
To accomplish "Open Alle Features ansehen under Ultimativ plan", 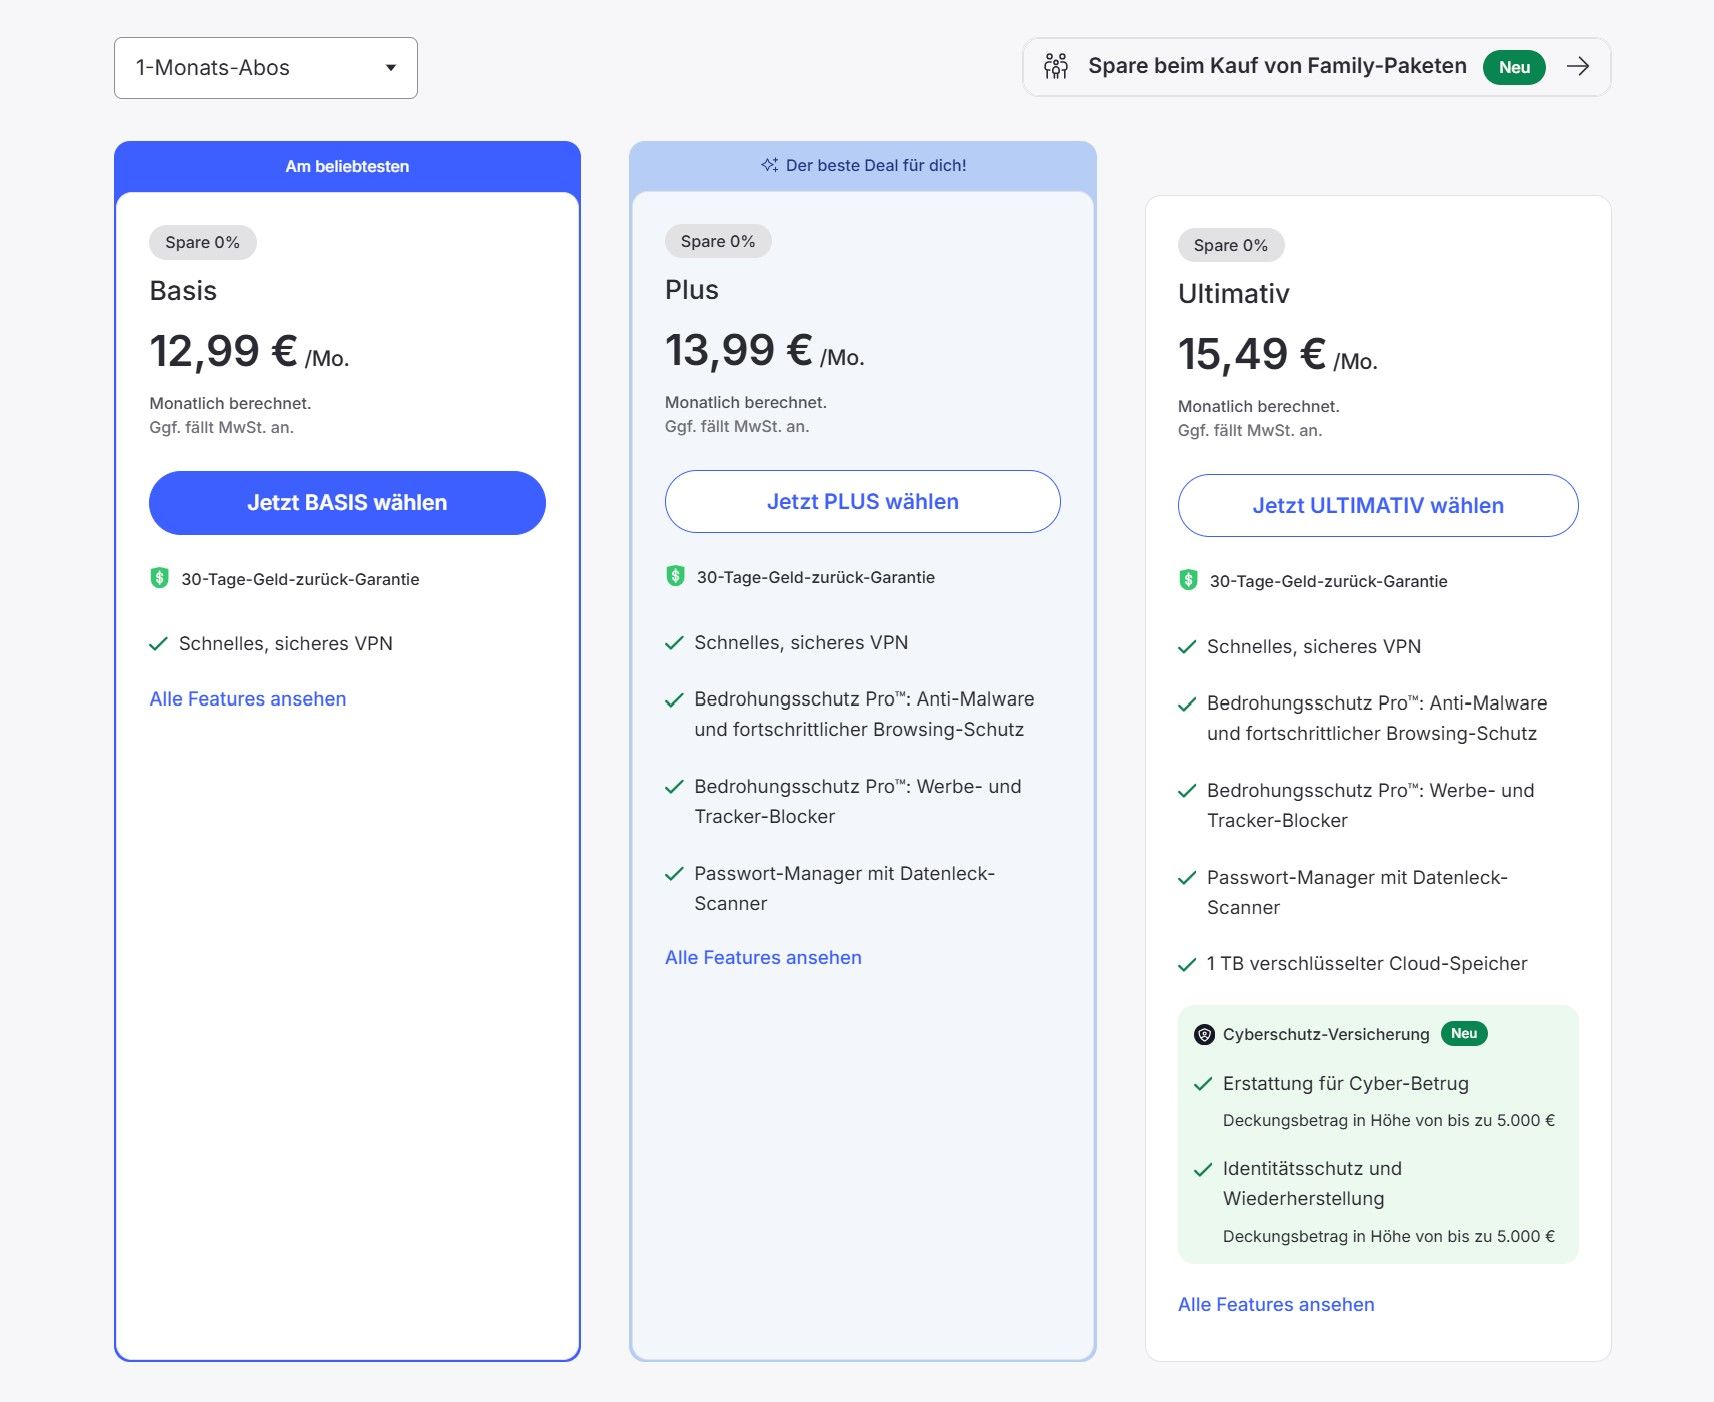I will (1276, 1305).
